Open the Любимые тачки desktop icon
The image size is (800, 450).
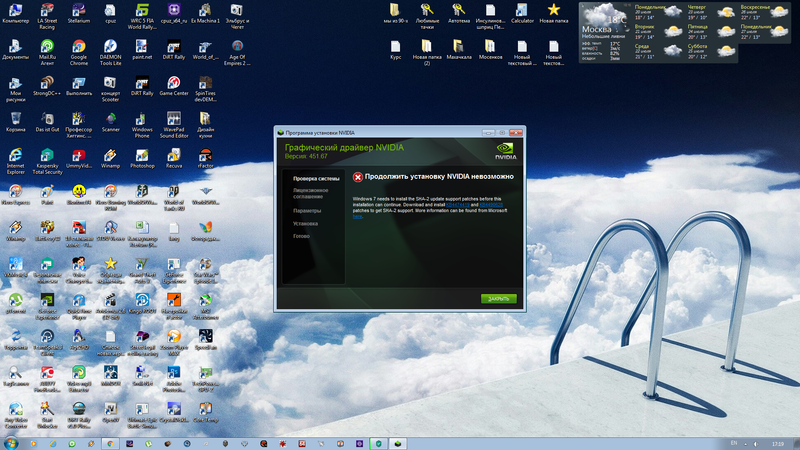[427, 17]
